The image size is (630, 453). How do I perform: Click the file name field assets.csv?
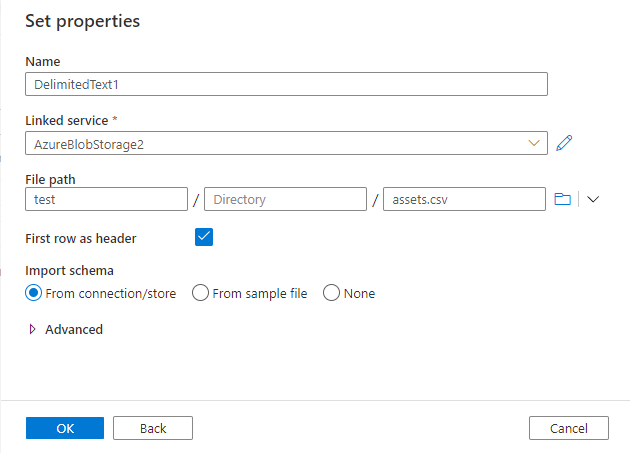click(464, 199)
